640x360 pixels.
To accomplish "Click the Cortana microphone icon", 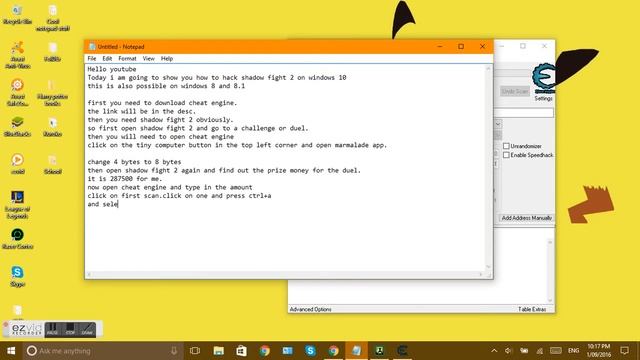I will (174, 351).
